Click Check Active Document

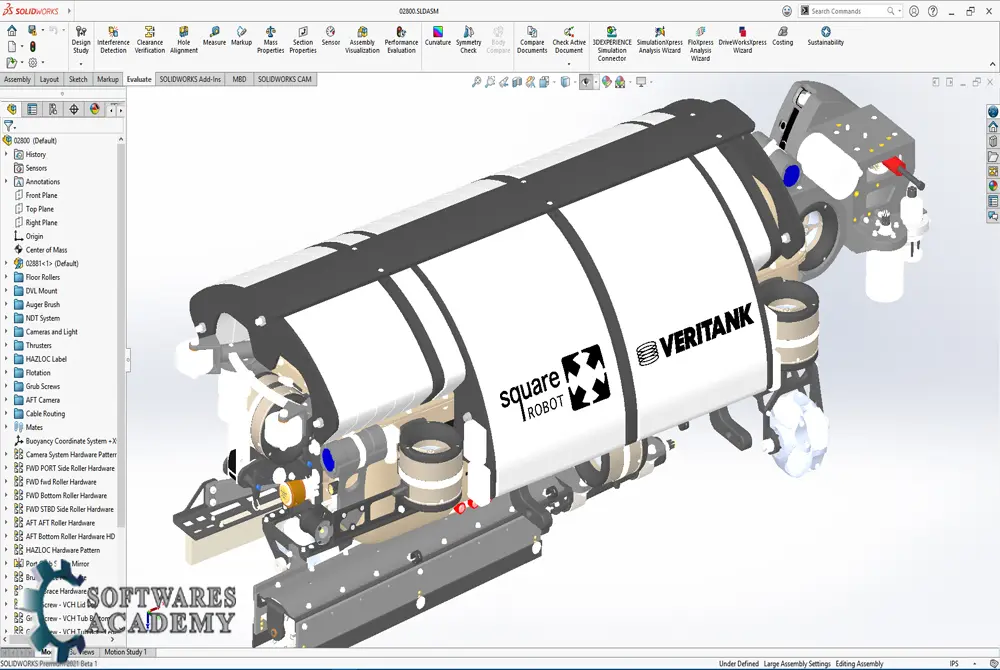(x=569, y=40)
